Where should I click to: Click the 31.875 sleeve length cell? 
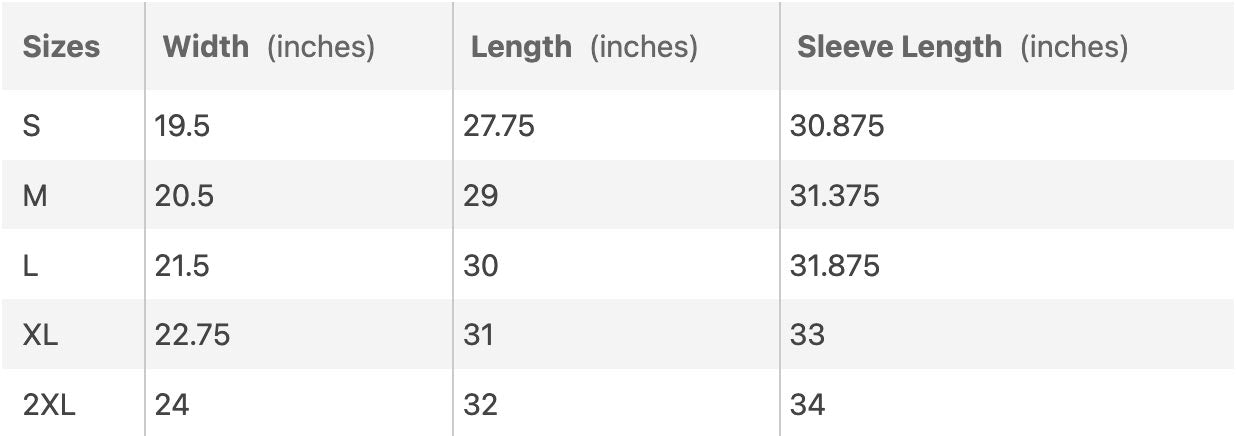835,265
